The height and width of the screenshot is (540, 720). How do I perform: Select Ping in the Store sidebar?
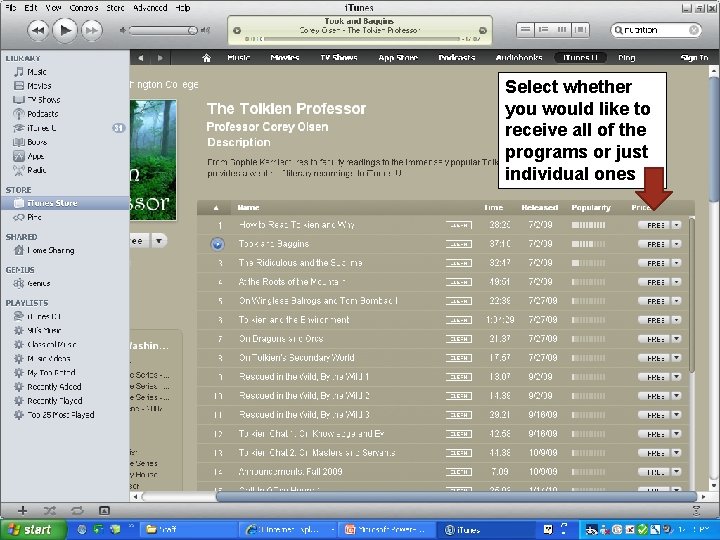[x=34, y=217]
